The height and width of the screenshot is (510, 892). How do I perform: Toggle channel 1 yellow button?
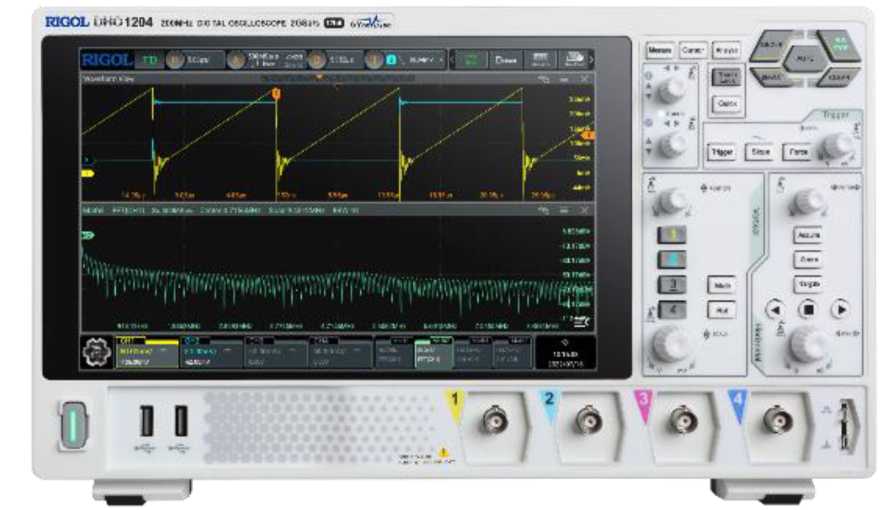tap(673, 234)
